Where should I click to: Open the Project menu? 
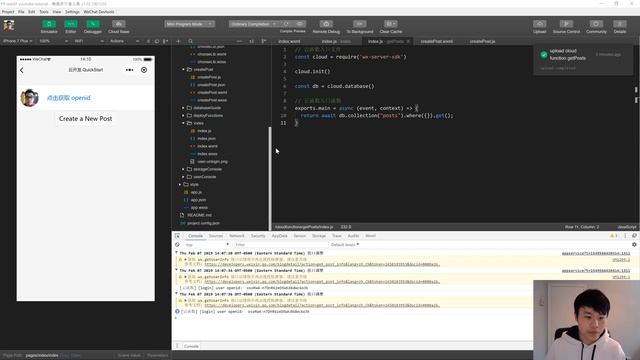tap(8, 12)
